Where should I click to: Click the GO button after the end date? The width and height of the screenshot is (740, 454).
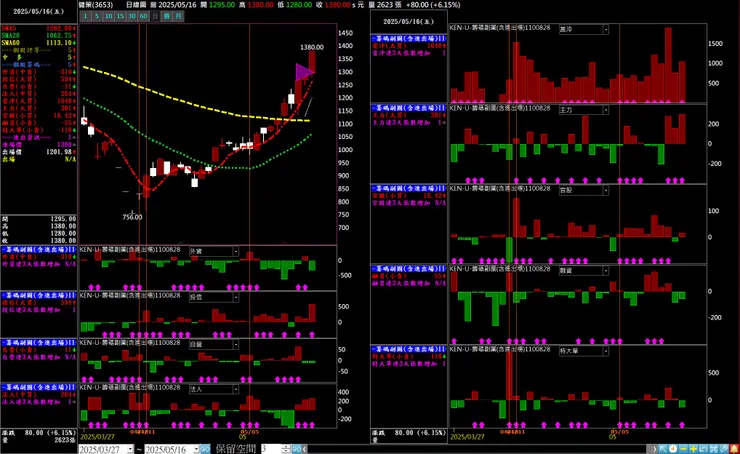[205, 449]
